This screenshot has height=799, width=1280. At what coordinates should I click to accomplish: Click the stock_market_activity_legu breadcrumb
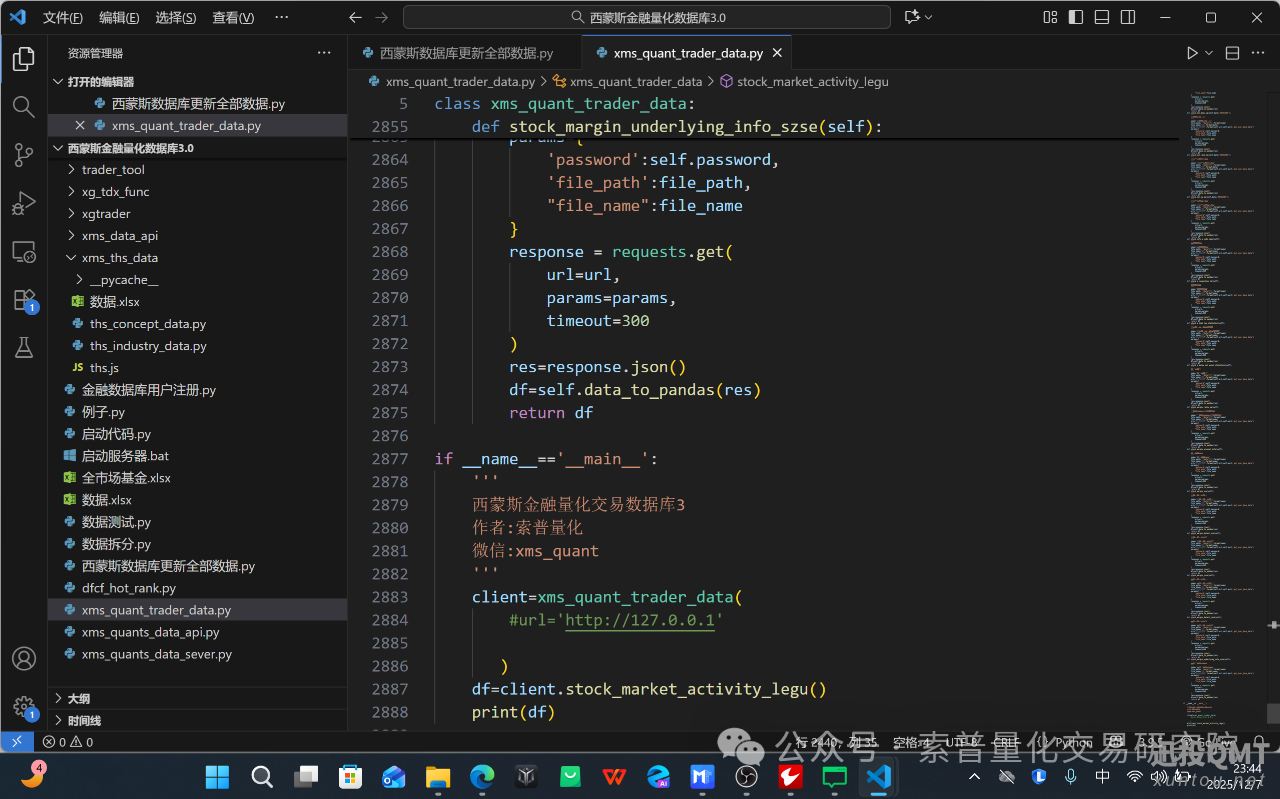click(810, 81)
